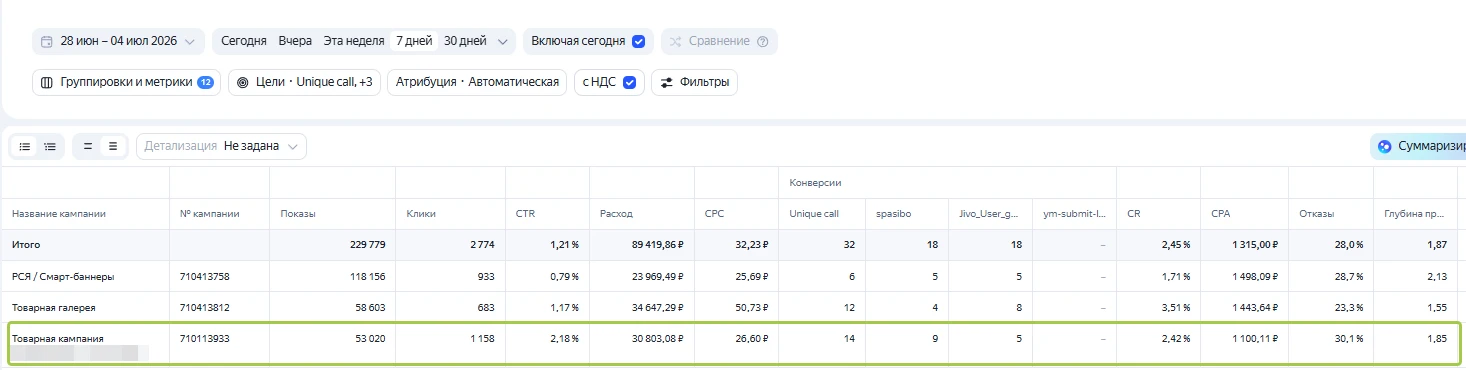Sort by CR column header

click(x=1133, y=213)
